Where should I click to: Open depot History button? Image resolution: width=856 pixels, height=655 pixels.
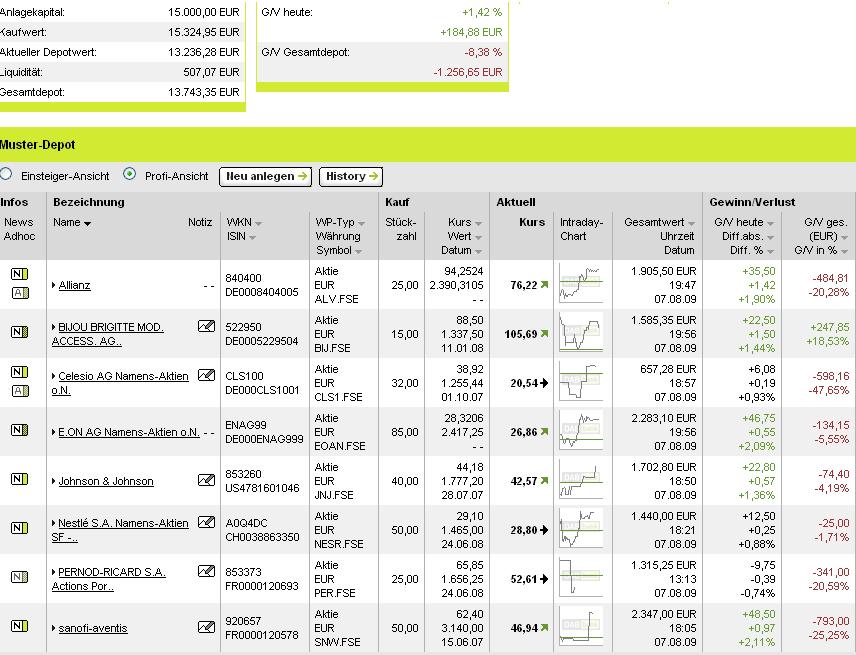351,176
